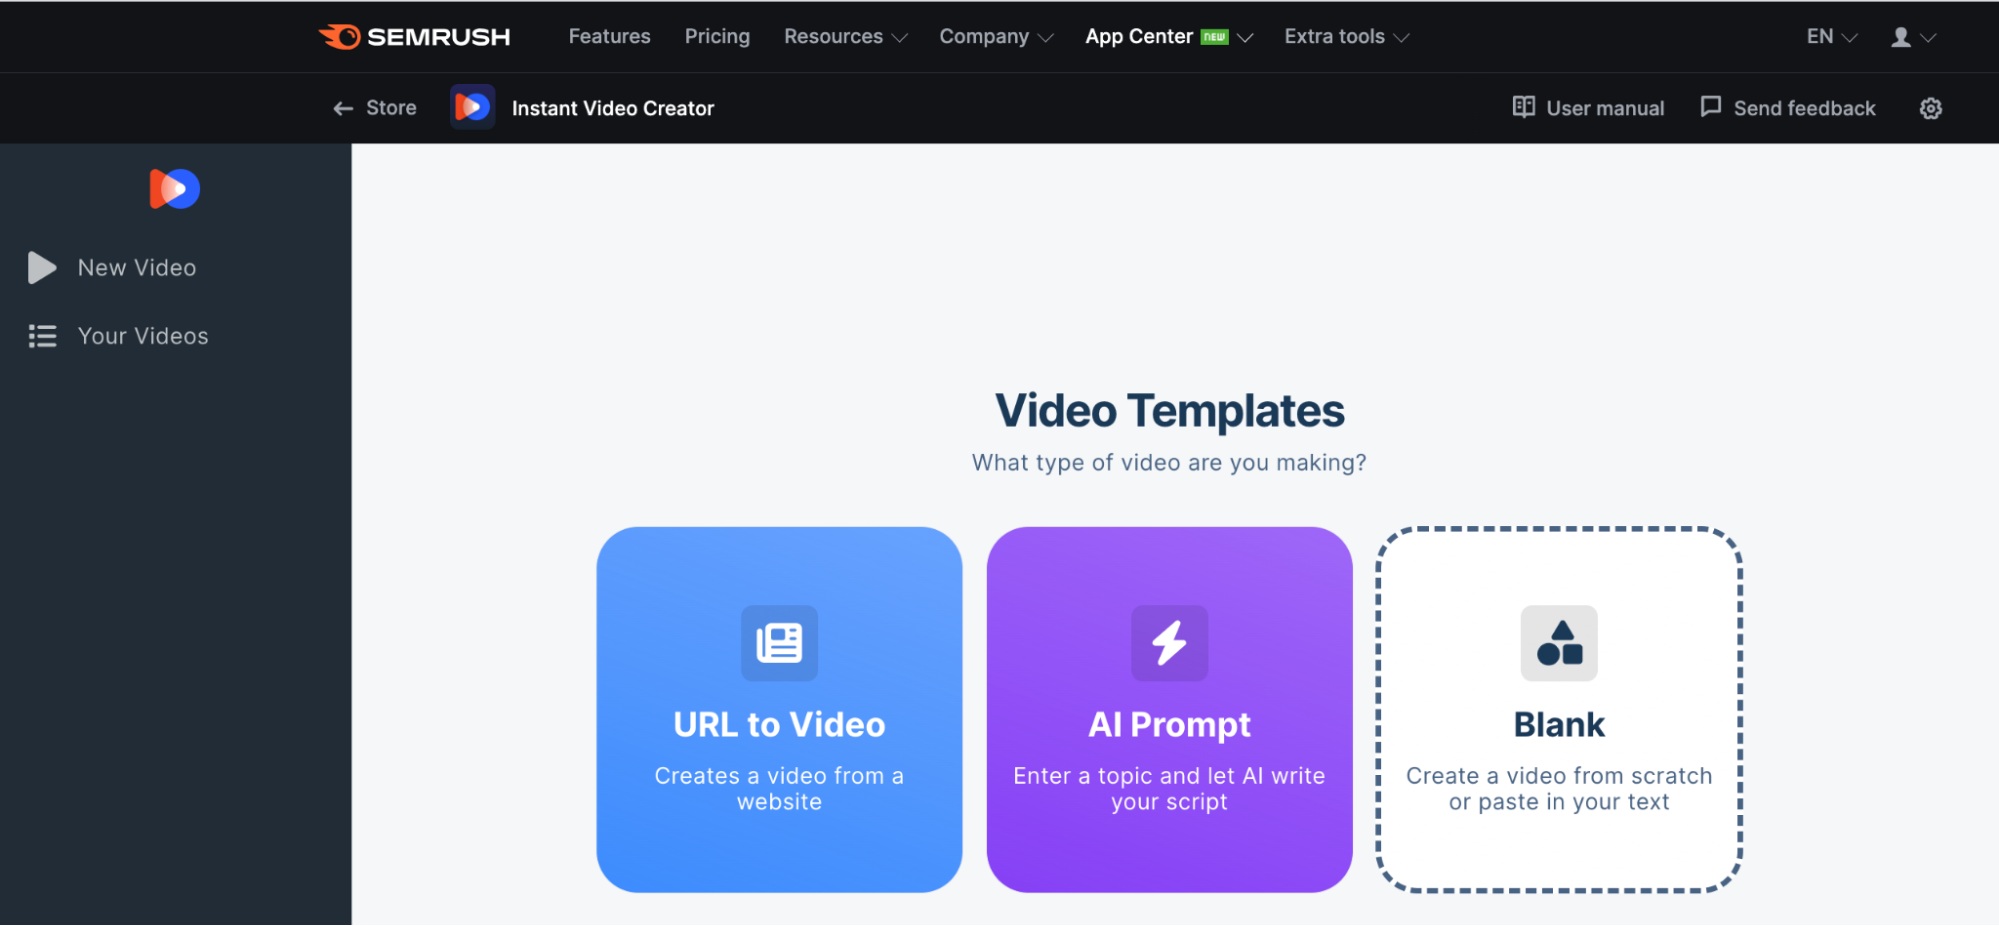Open the User manual
The height and width of the screenshot is (926, 1999).
[x=1588, y=107]
